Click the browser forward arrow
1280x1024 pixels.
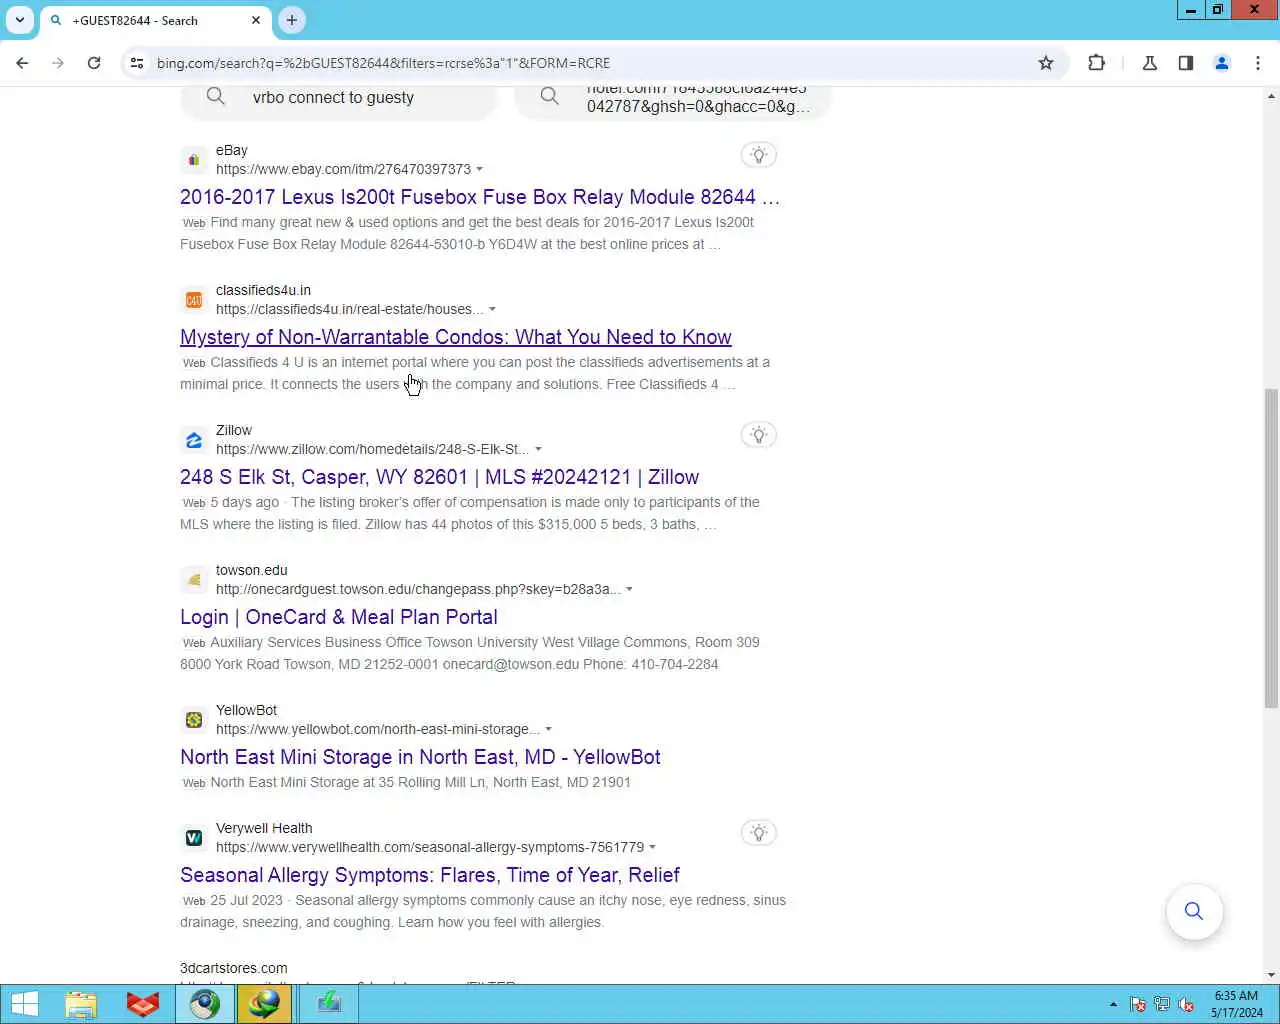(58, 63)
